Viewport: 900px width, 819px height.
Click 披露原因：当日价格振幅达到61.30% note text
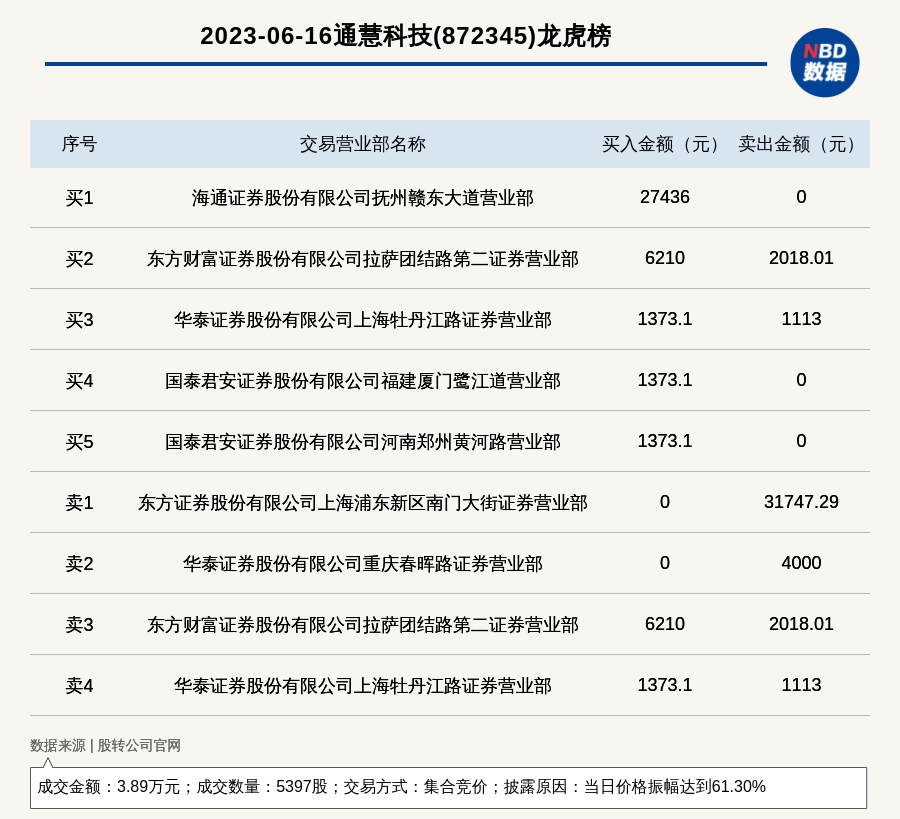(634, 786)
